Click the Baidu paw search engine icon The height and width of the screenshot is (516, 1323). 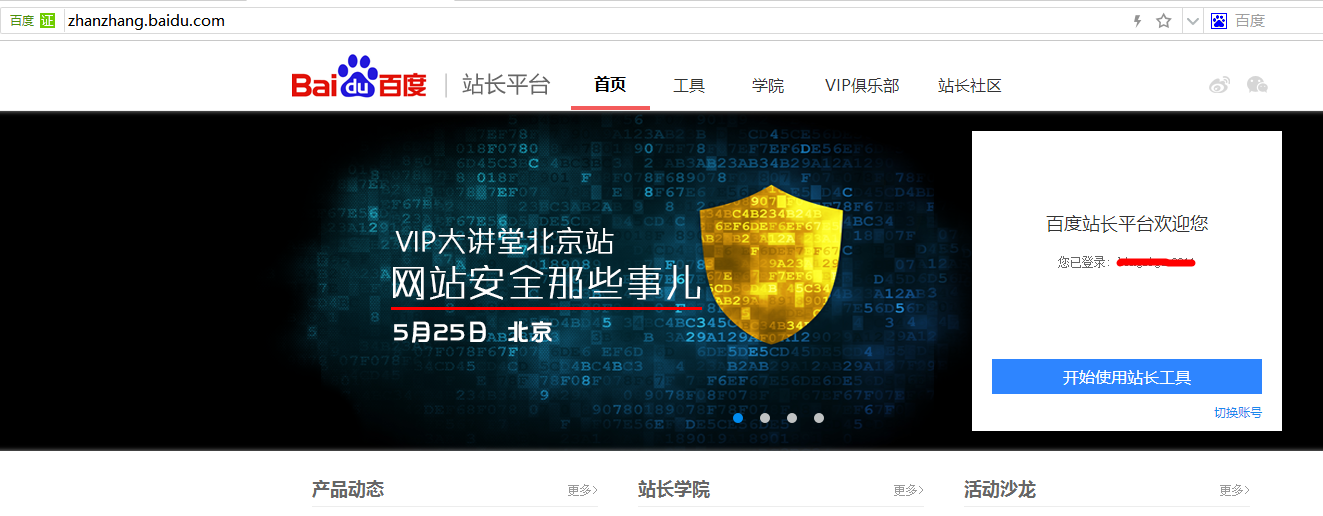pos(1219,21)
